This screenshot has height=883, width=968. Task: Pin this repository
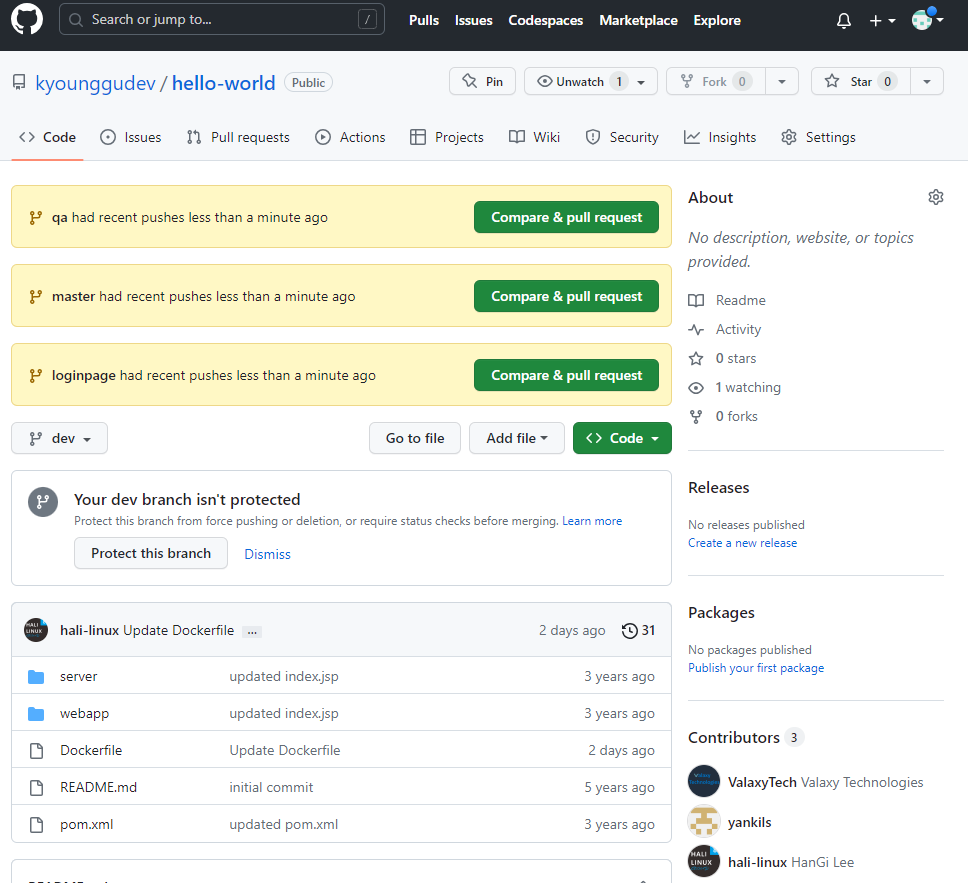click(482, 82)
